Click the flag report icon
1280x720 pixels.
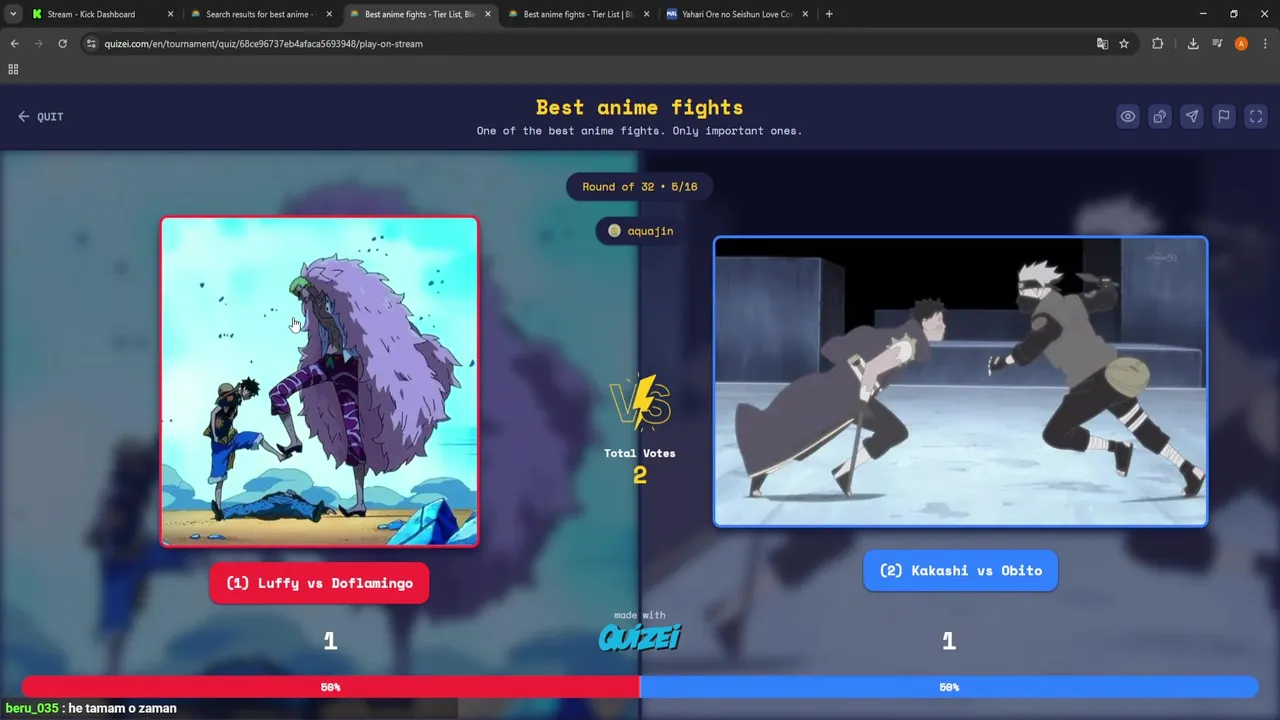(x=1223, y=116)
